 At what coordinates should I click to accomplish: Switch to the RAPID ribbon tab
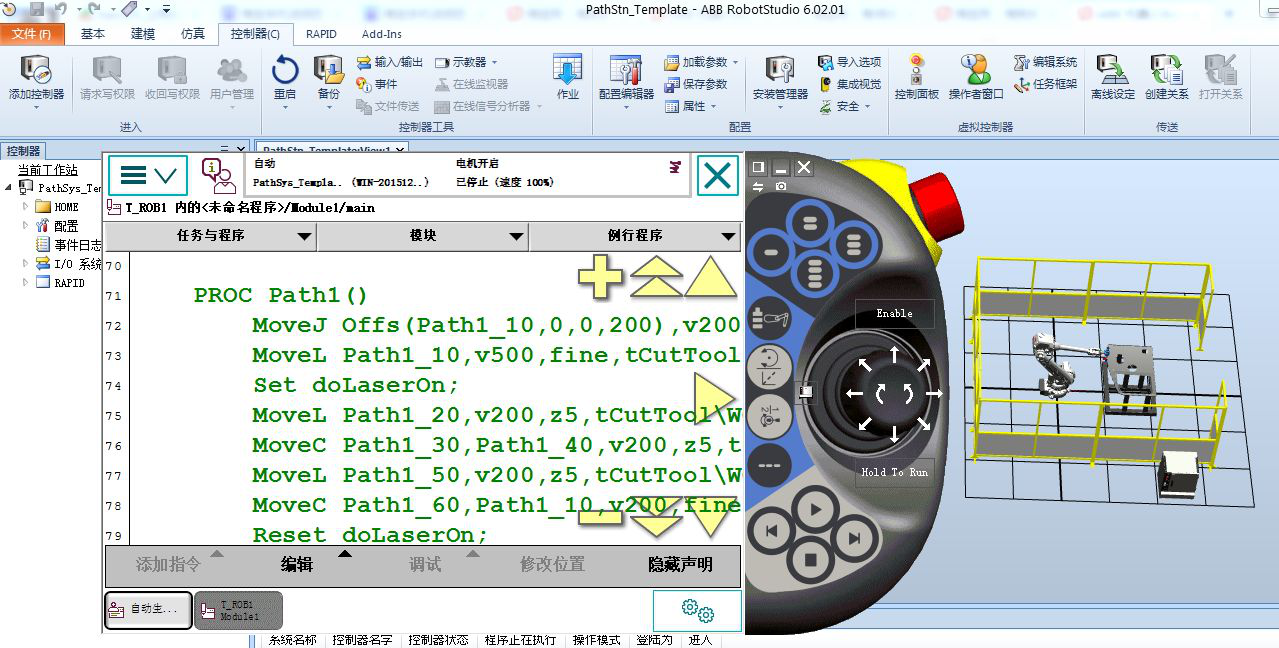[x=321, y=33]
